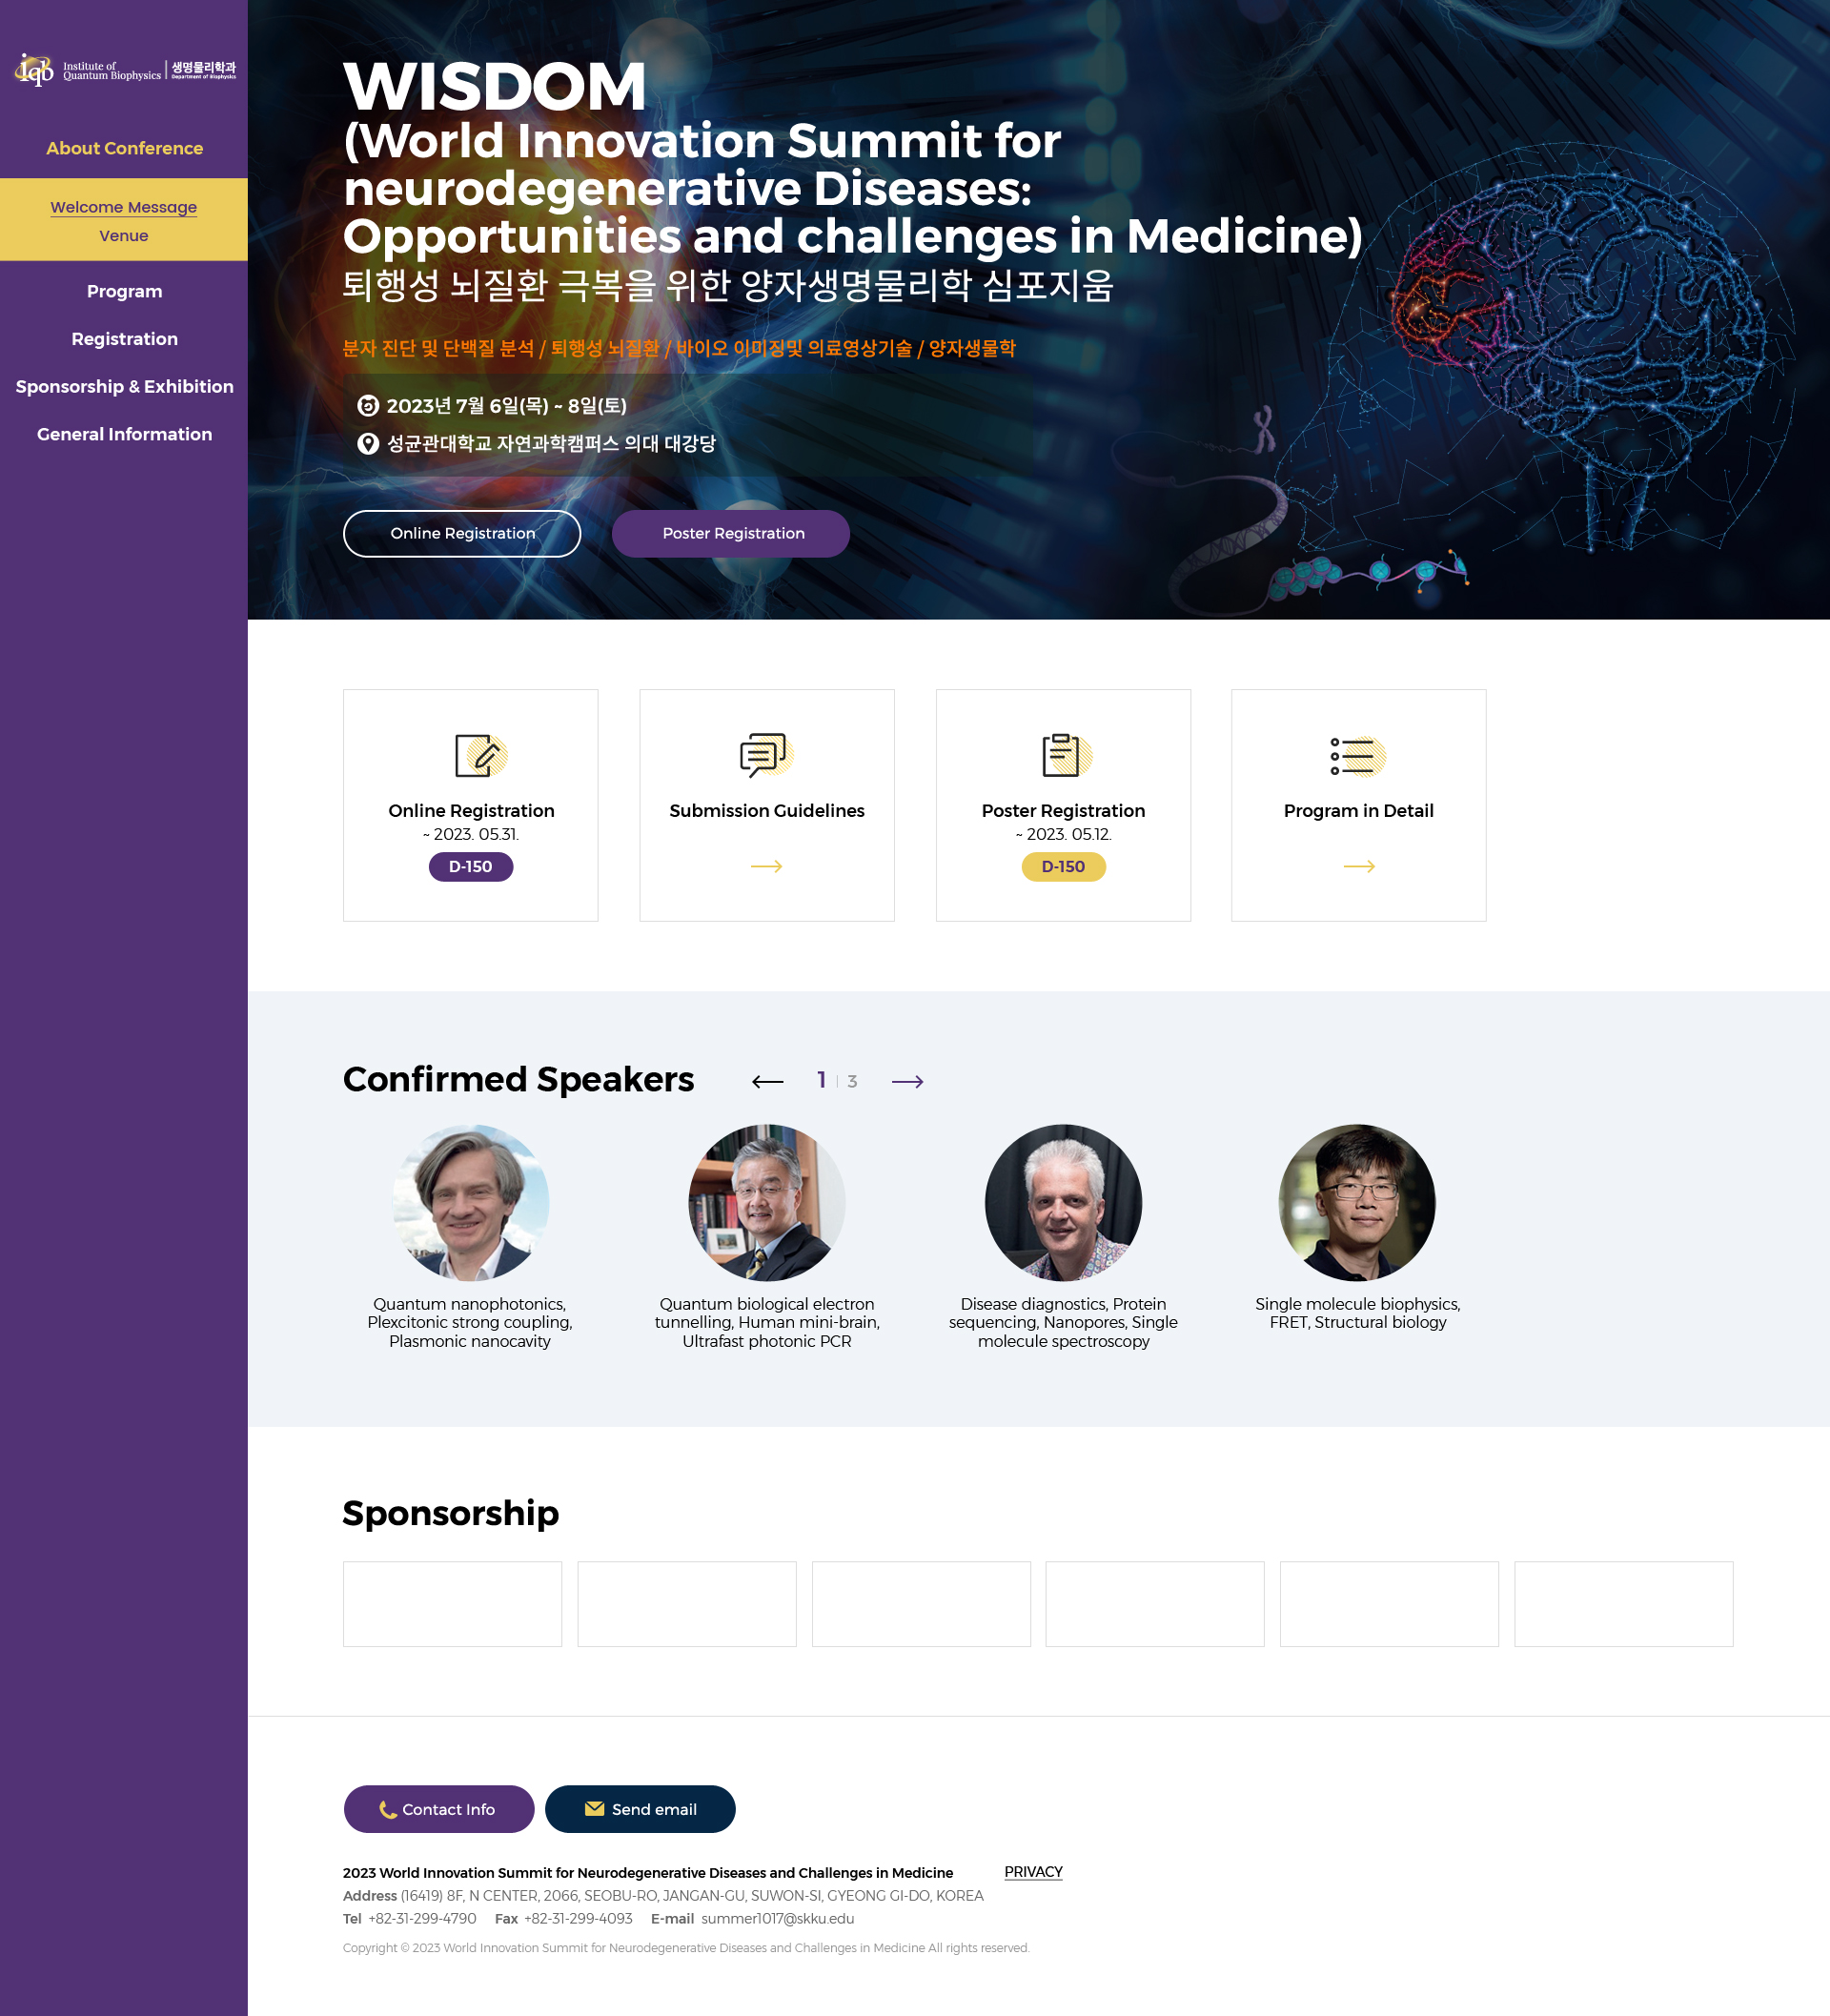Viewport: 1830px width, 2016px height.
Task: Click the Institute of Quantum Biophysics logo
Action: 124,70
